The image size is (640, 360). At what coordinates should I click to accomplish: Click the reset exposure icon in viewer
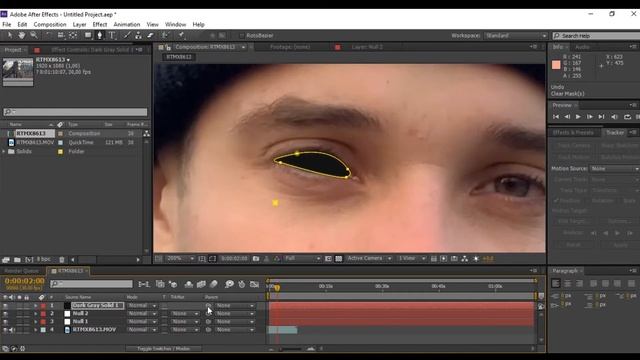(x=476, y=258)
